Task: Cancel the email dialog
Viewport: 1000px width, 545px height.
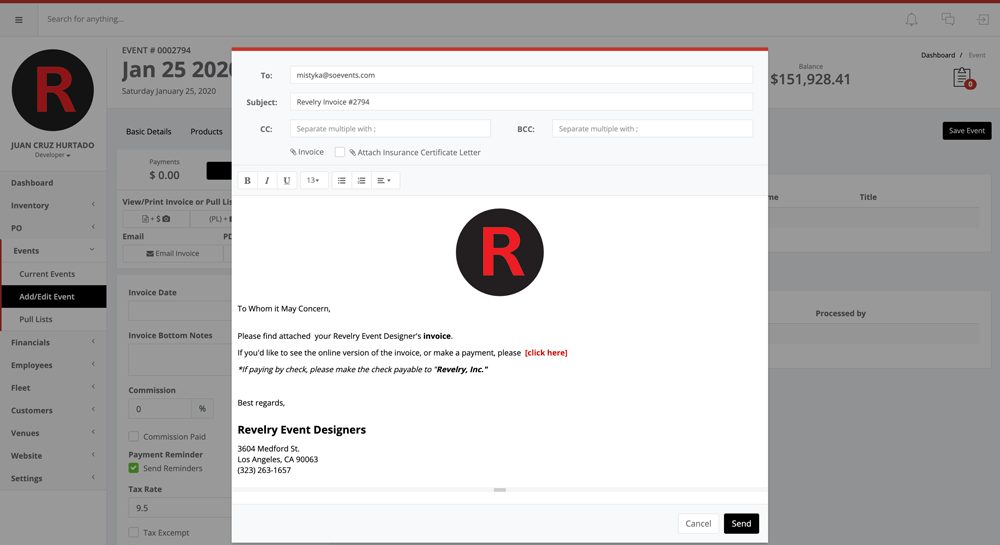Action: pos(698,523)
